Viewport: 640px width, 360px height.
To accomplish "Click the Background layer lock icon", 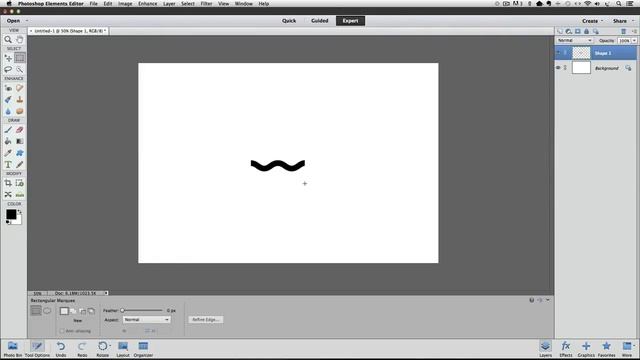I will (x=628, y=68).
